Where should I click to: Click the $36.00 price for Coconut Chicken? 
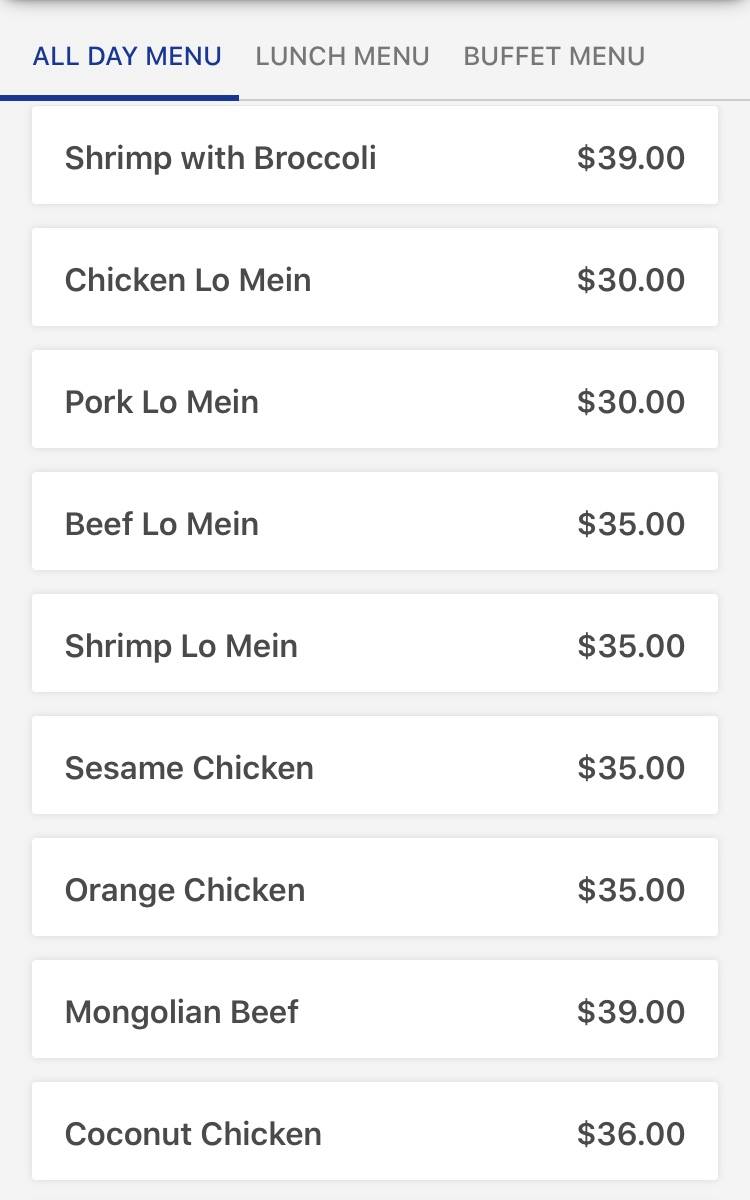(631, 1134)
